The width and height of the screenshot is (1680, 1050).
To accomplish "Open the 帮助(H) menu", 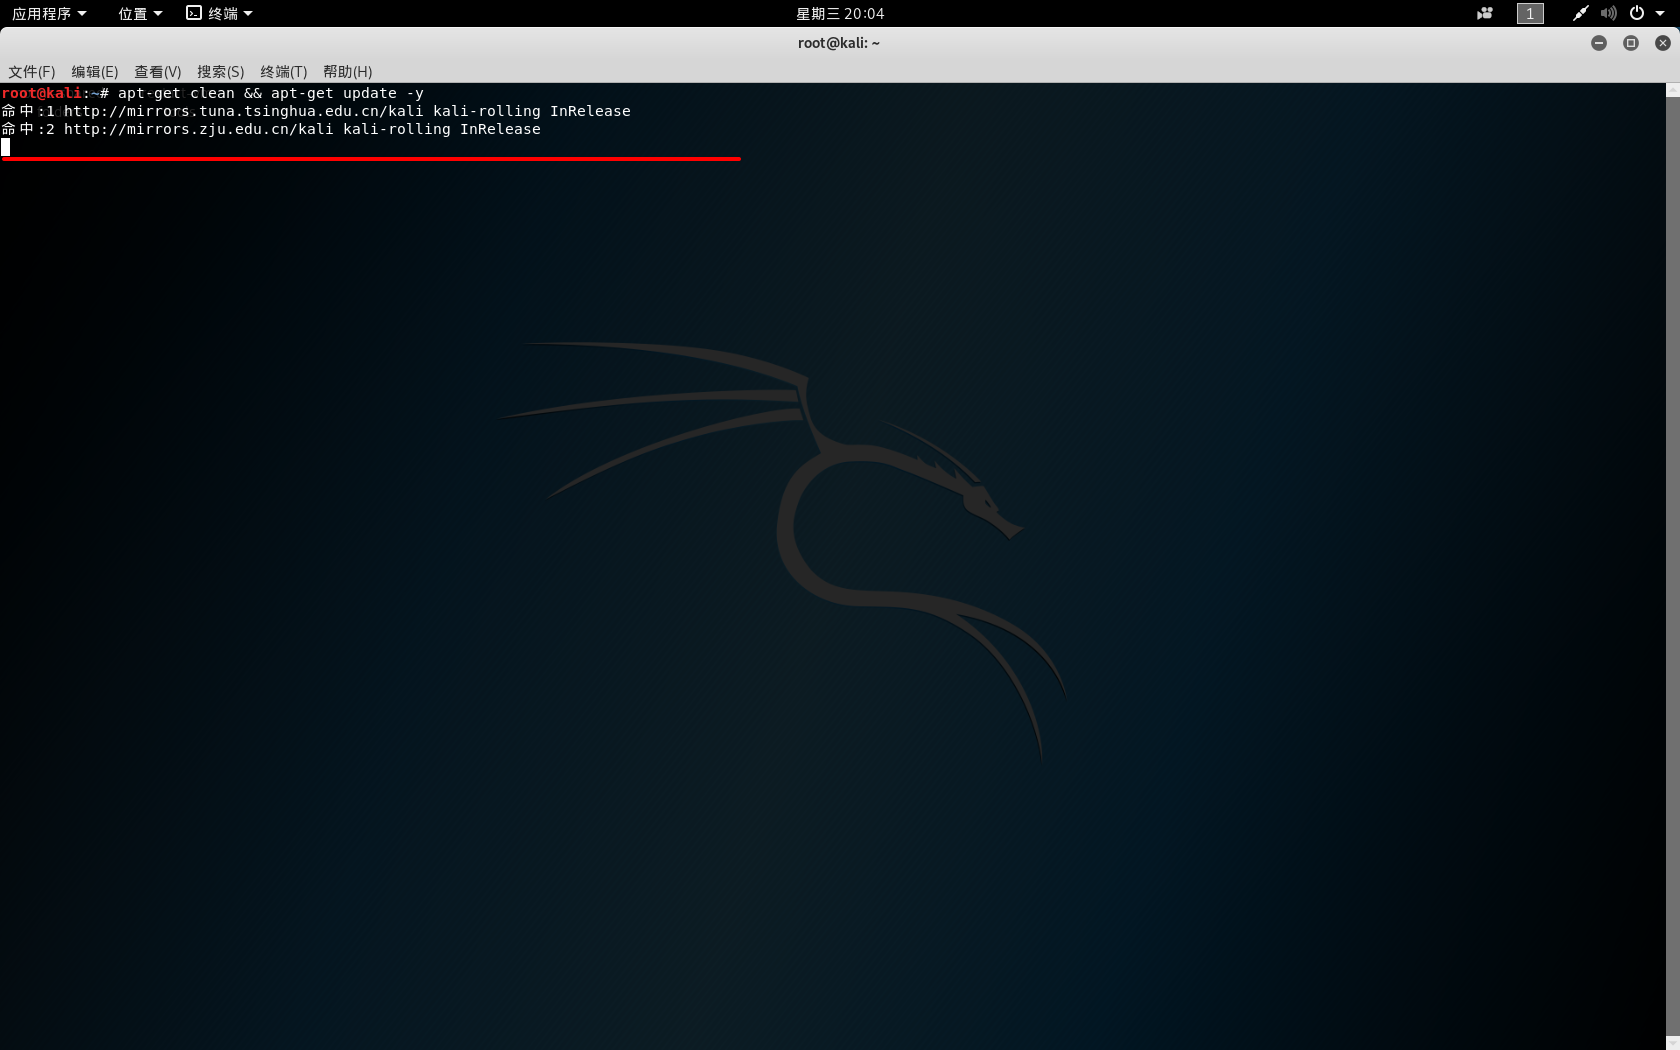I will pyautogui.click(x=348, y=71).
